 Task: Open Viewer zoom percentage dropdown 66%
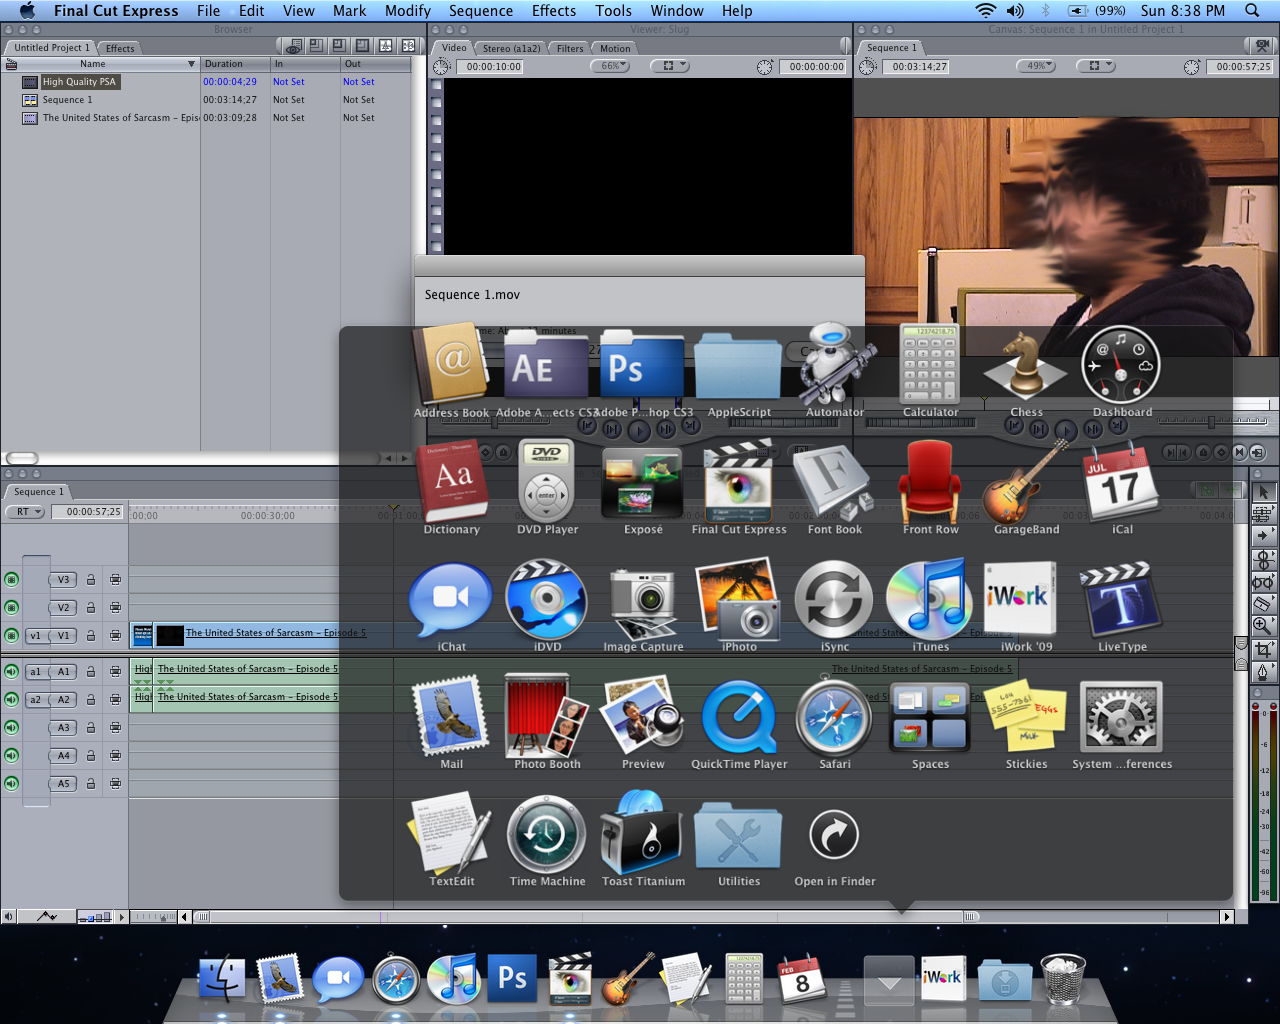pos(610,66)
